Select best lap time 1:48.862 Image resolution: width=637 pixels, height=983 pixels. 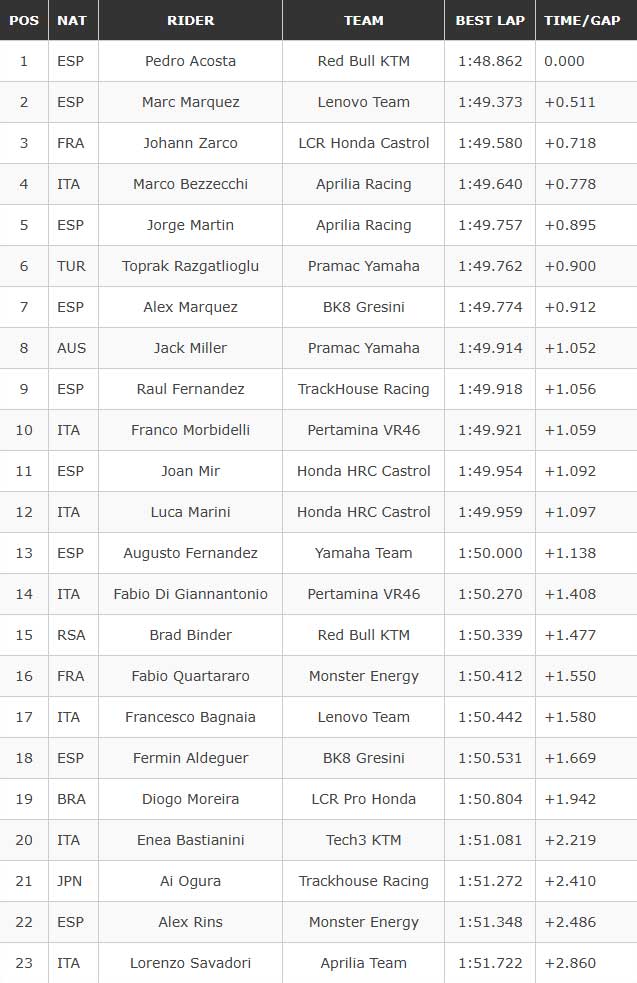pos(490,61)
